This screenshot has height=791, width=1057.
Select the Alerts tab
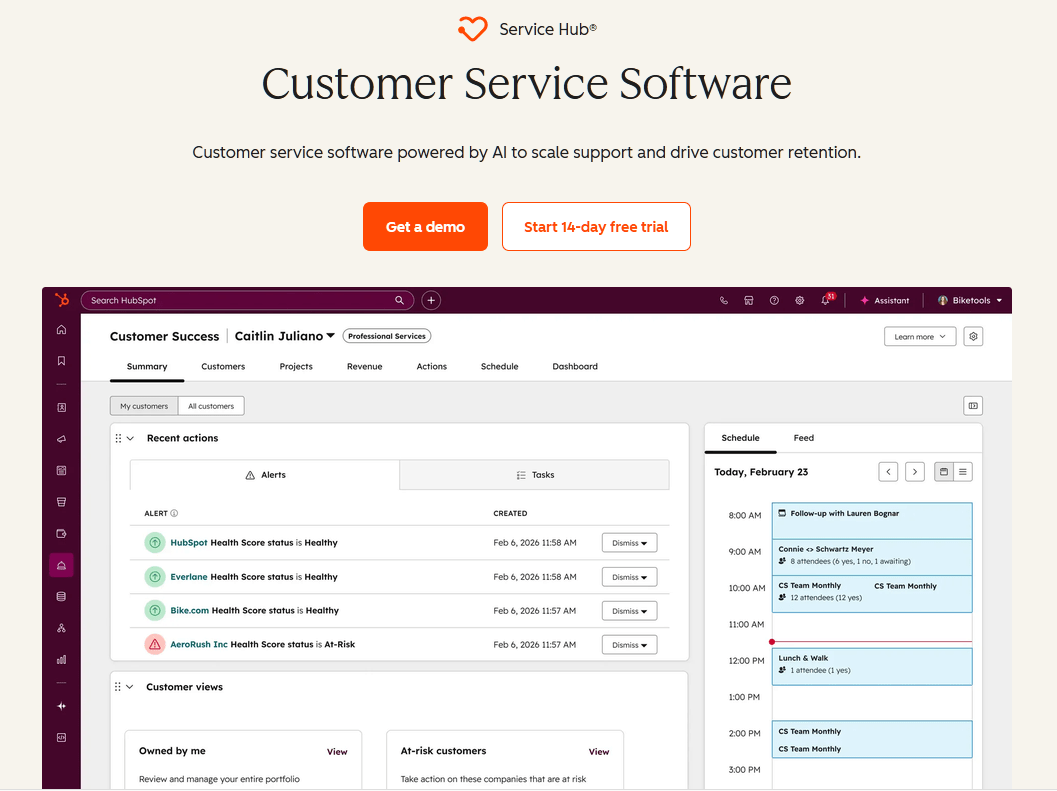pos(265,475)
